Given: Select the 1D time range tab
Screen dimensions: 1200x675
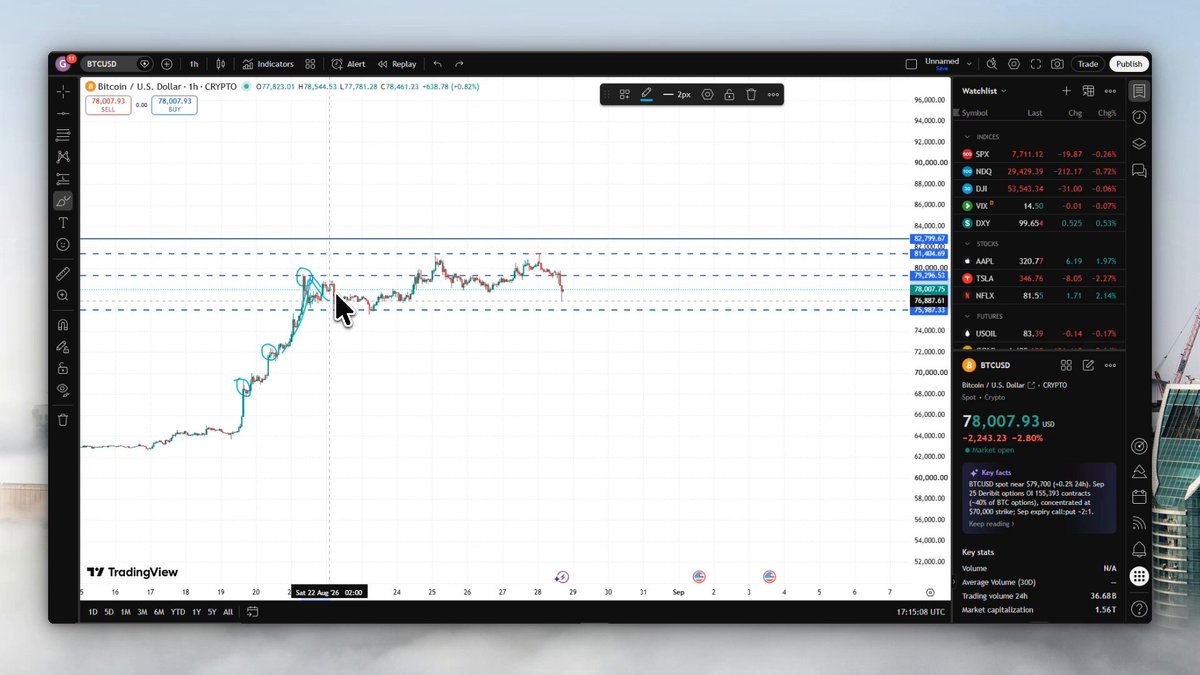Looking at the screenshot, I should [93, 612].
